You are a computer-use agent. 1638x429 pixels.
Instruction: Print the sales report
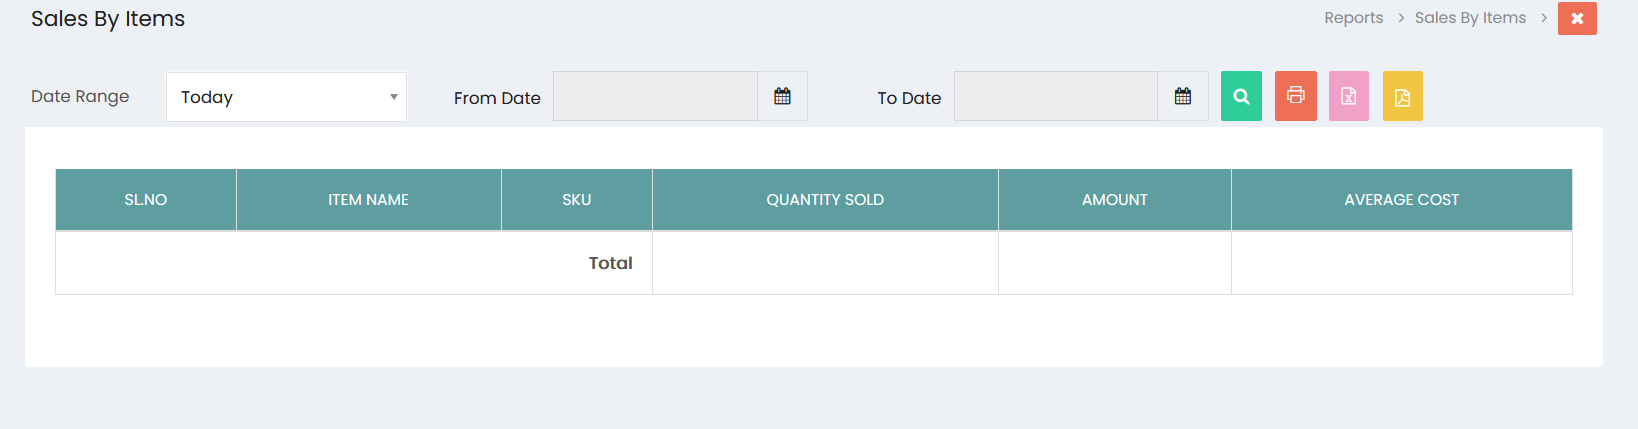(1295, 96)
